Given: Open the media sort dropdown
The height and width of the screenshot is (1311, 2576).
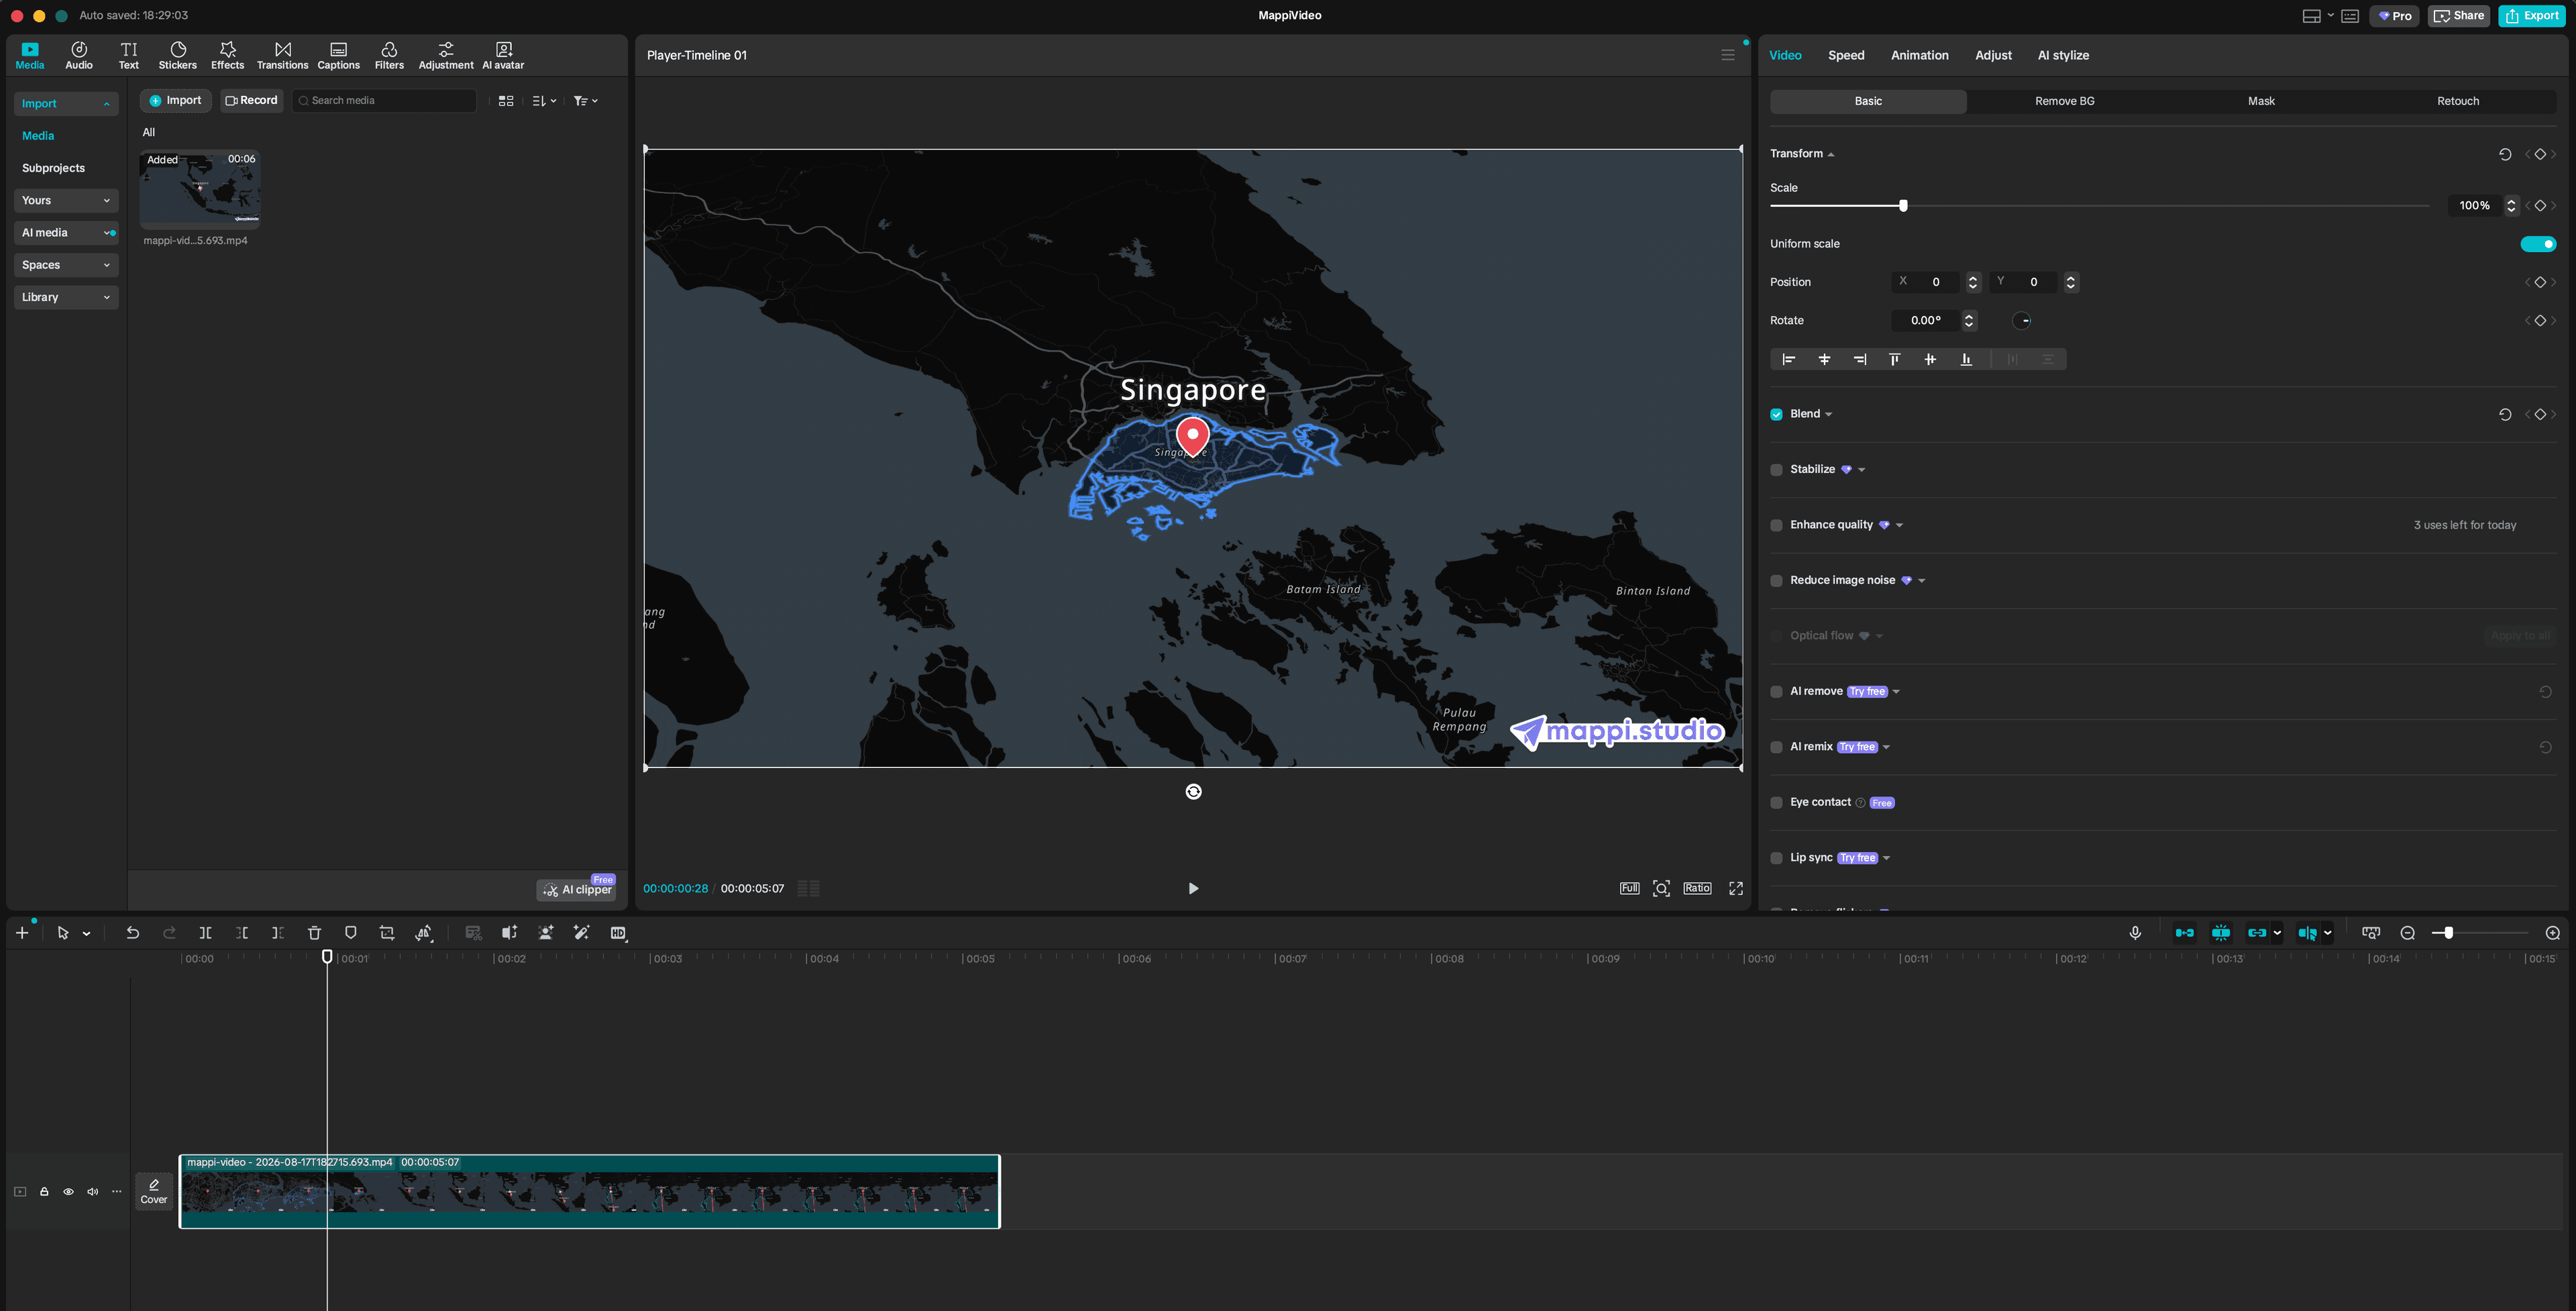Looking at the screenshot, I should click(x=544, y=101).
